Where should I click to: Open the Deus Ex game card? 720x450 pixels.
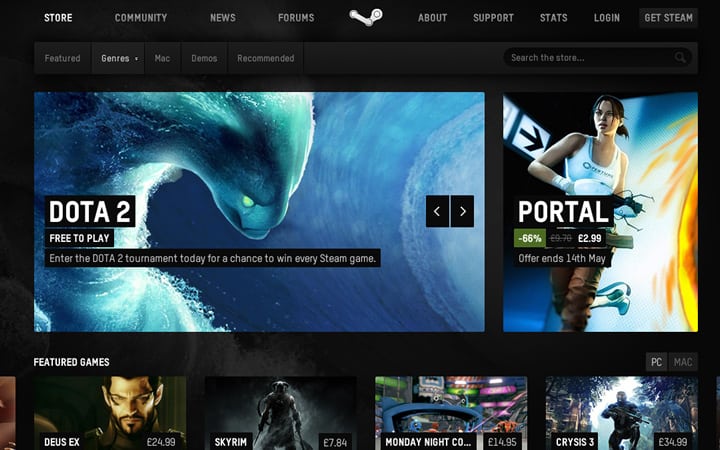pos(110,413)
